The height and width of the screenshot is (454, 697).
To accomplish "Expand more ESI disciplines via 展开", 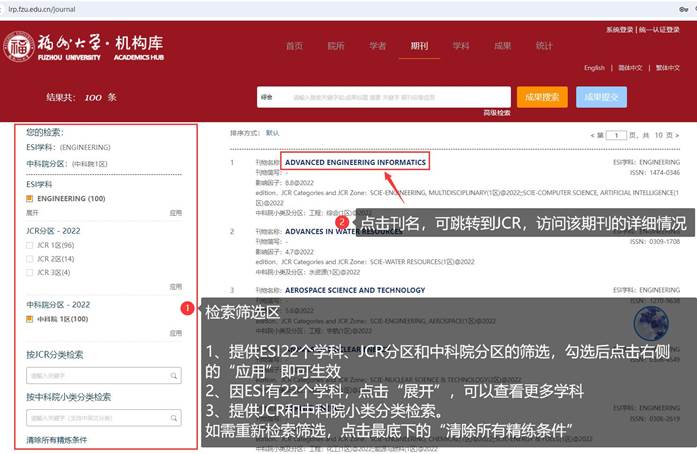I will [33, 213].
